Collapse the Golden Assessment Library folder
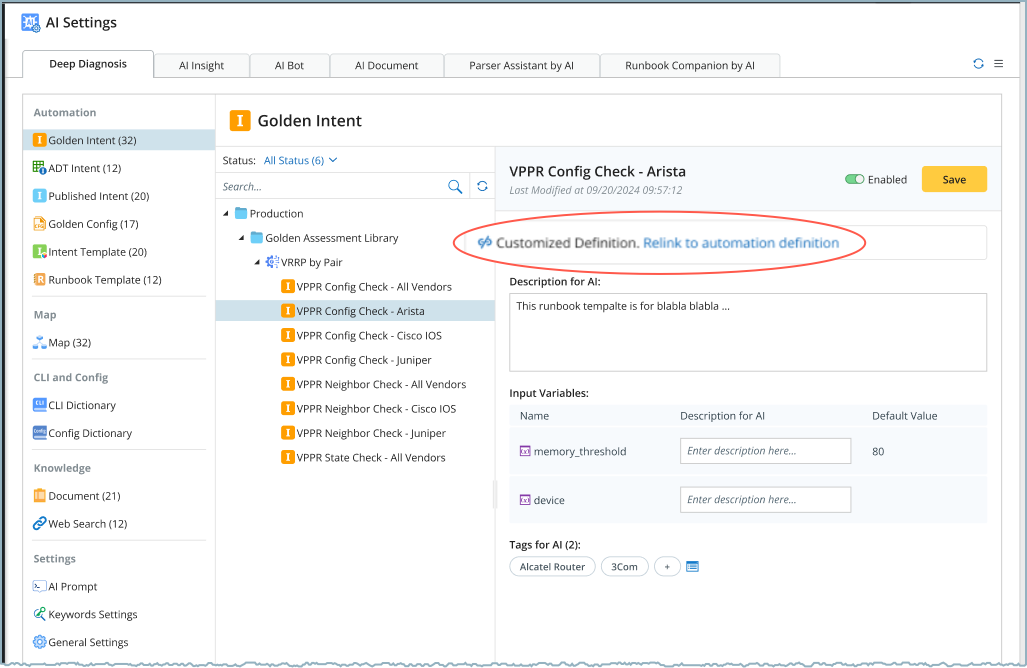Image resolution: width=1027 pixels, height=668 pixels. [x=242, y=238]
